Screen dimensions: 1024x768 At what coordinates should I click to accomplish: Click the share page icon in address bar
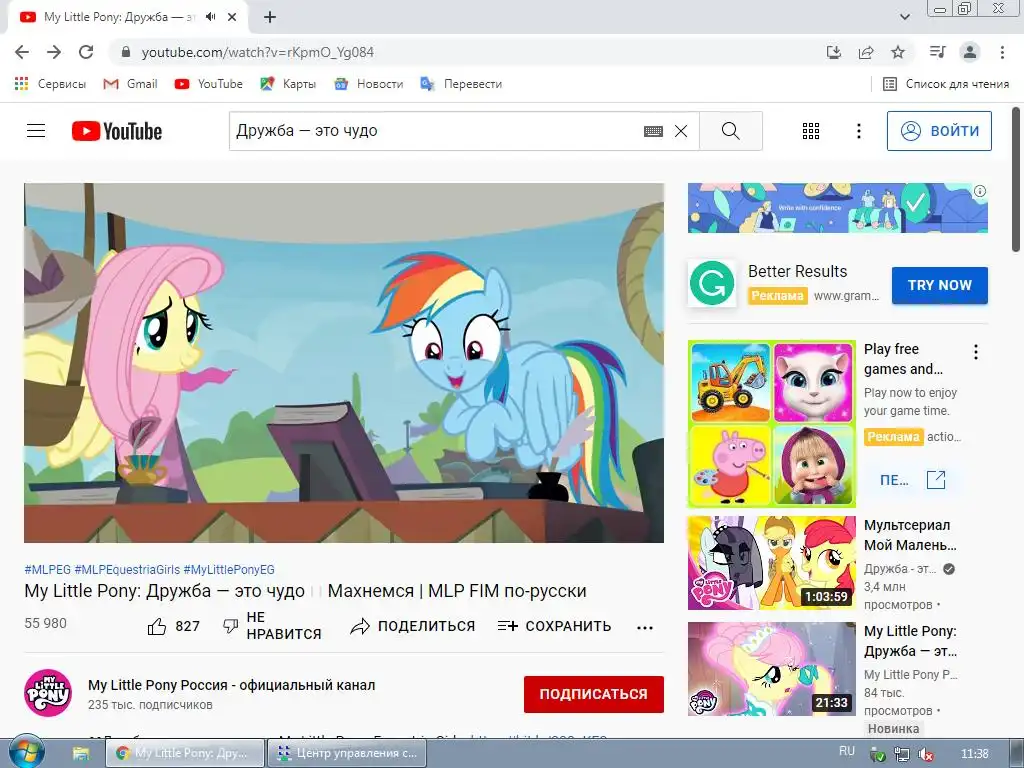866,52
